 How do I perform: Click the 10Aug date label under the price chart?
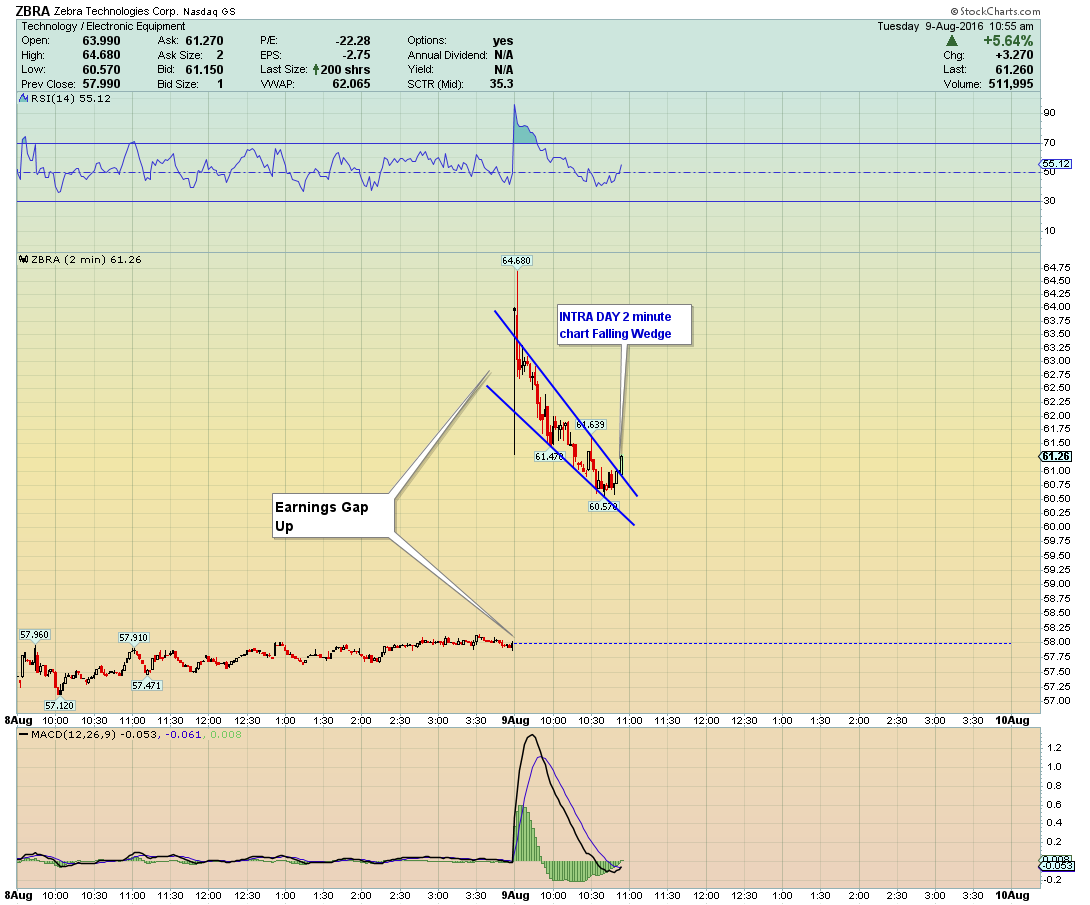click(x=1012, y=720)
